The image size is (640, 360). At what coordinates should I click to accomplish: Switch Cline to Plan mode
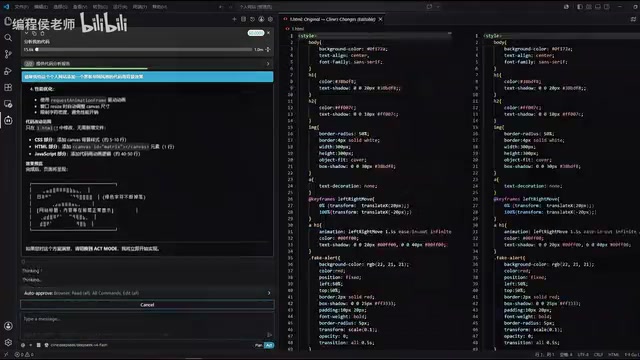pyautogui.click(x=258, y=345)
